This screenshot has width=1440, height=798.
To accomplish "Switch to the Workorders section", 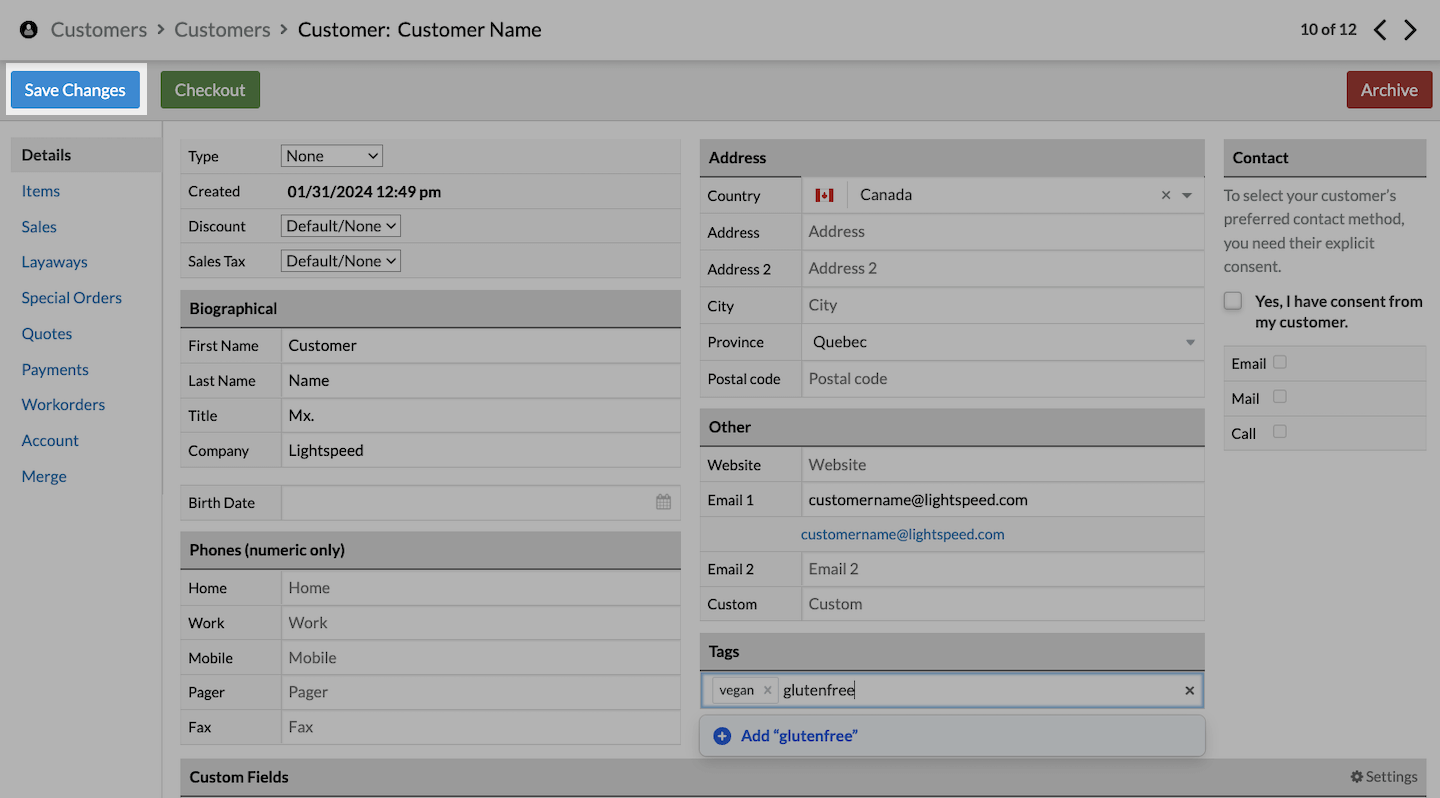I will coord(63,405).
